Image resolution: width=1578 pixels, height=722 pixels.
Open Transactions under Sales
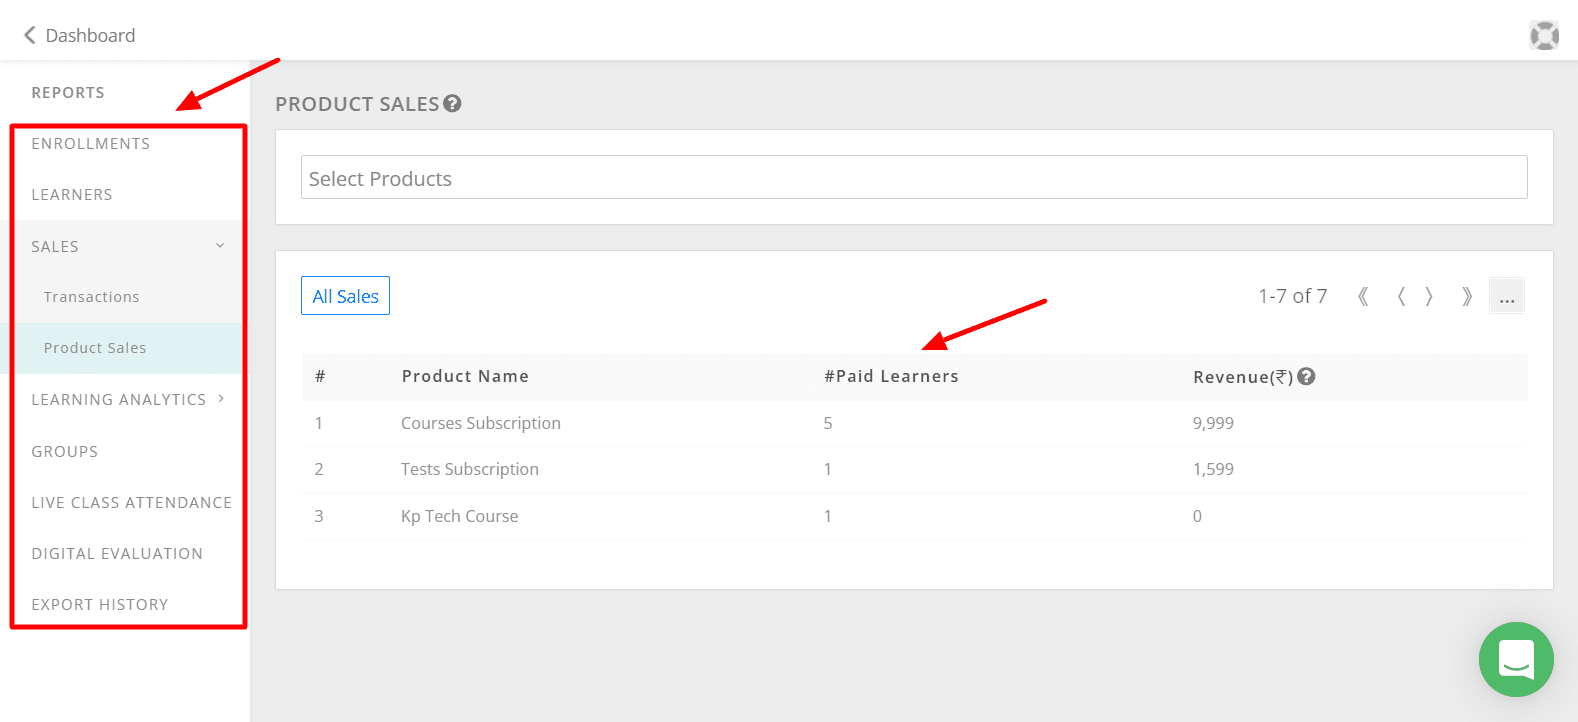pos(92,297)
